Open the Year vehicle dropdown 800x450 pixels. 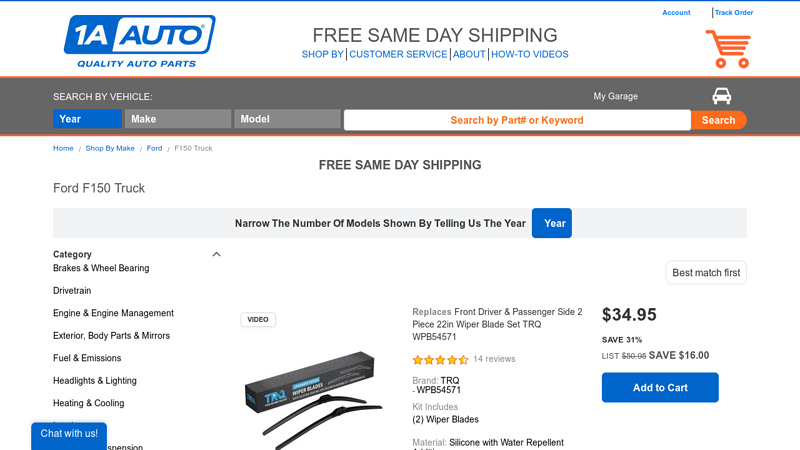(x=87, y=119)
